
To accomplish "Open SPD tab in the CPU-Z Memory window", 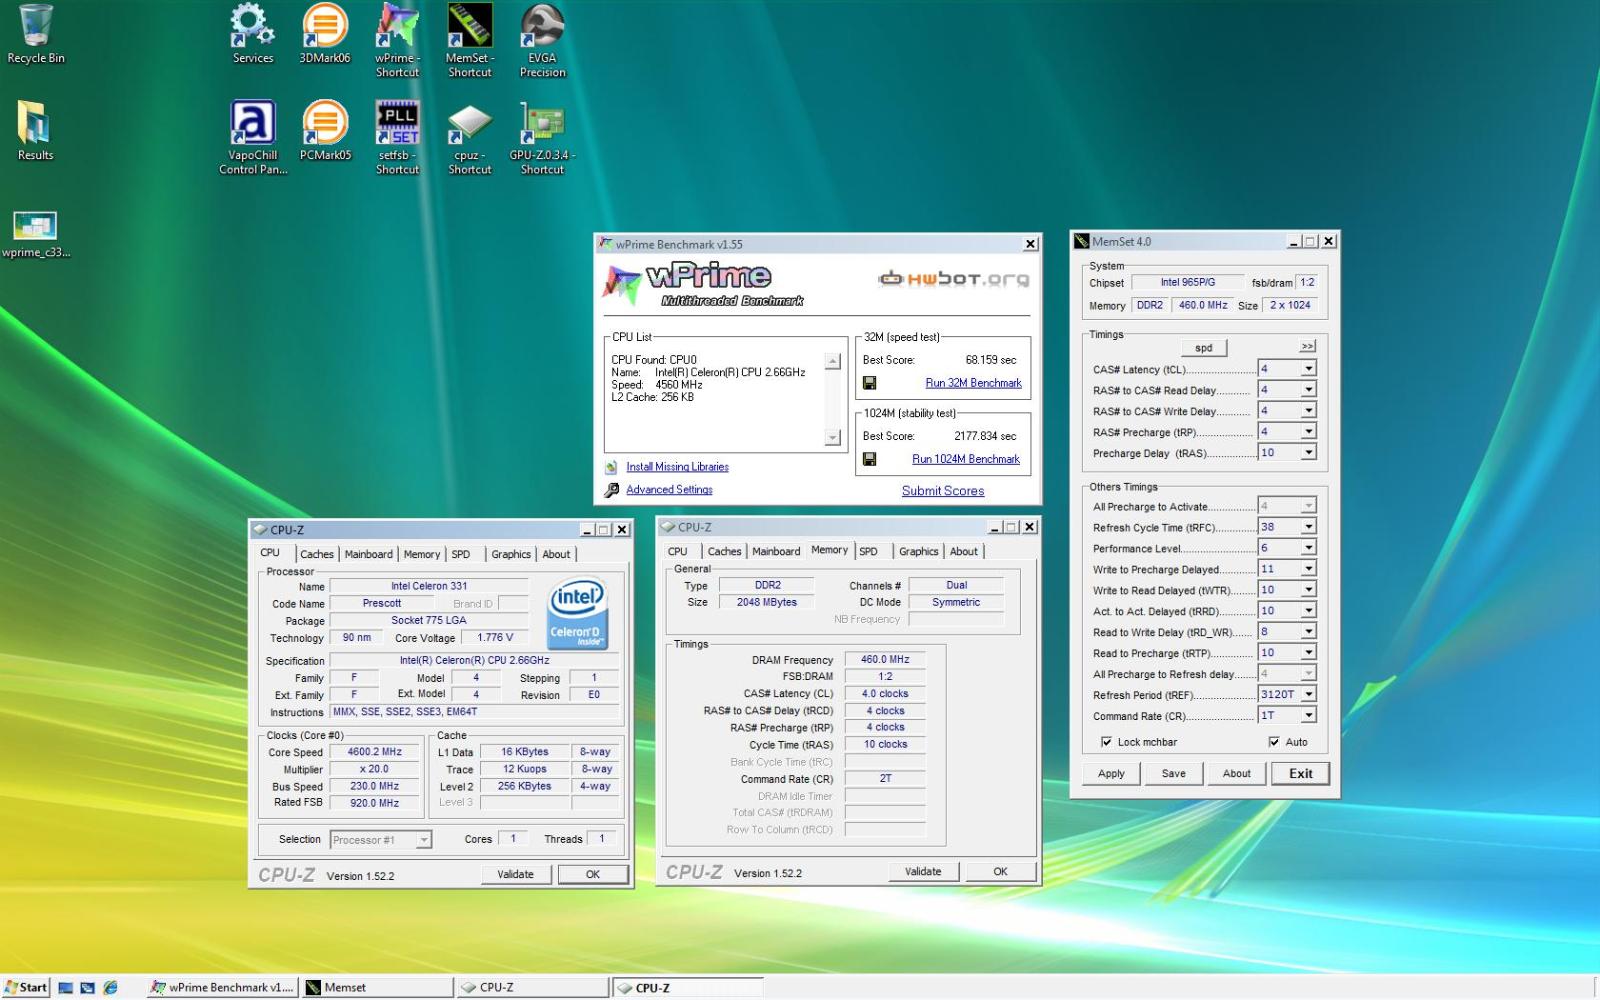I will click(868, 551).
